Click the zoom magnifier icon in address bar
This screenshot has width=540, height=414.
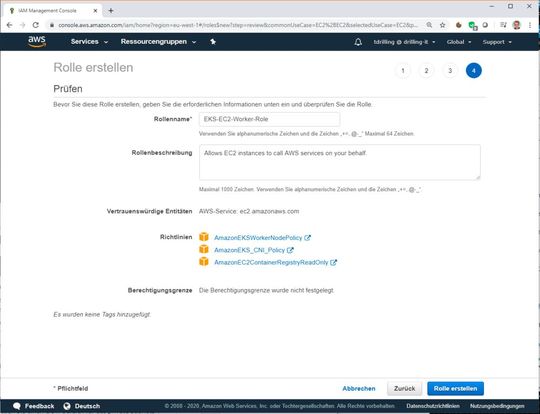pos(429,25)
